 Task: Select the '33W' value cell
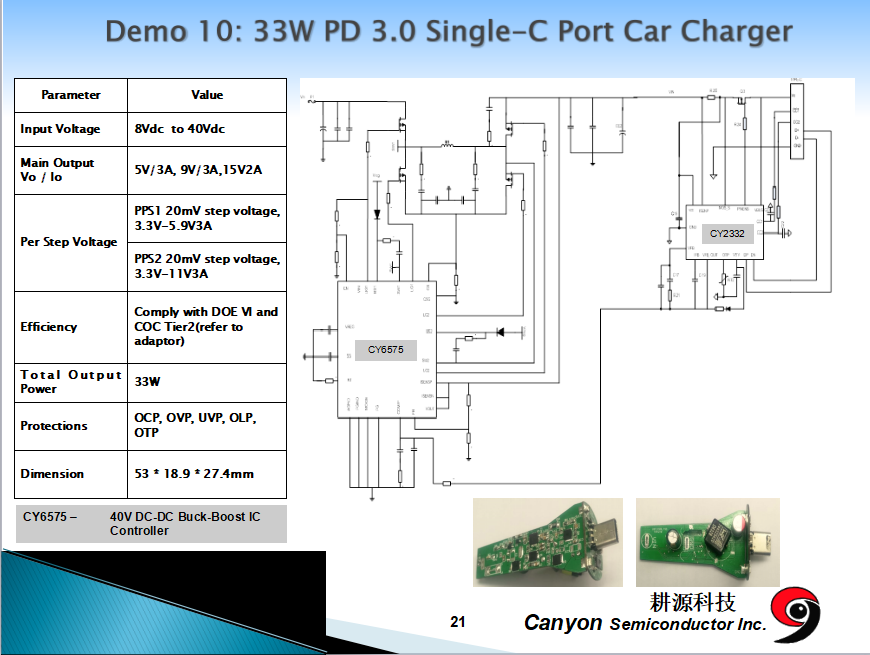click(207, 383)
